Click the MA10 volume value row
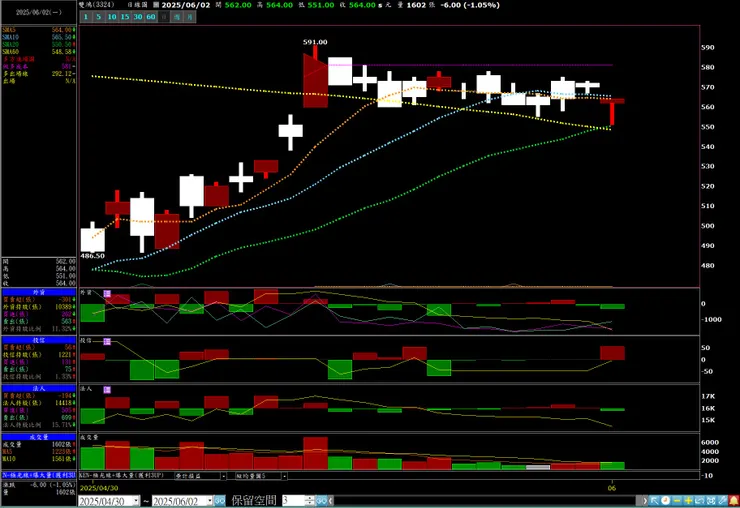 pos(39,459)
